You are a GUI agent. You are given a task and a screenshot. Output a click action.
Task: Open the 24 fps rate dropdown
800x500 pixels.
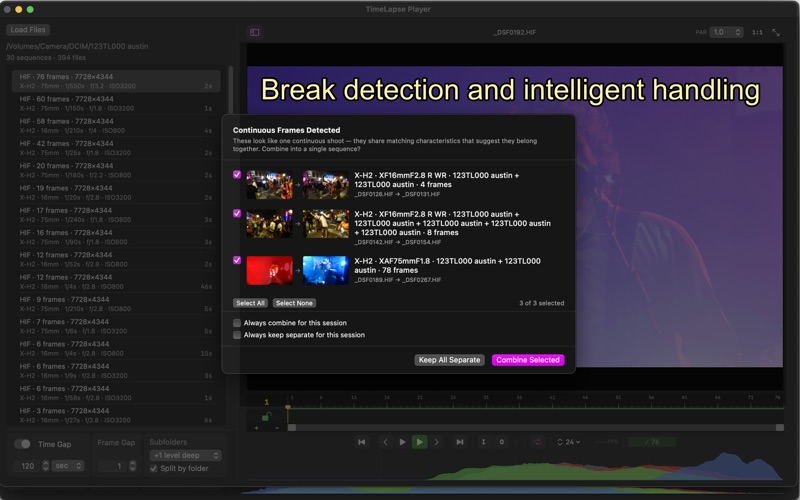click(568, 442)
